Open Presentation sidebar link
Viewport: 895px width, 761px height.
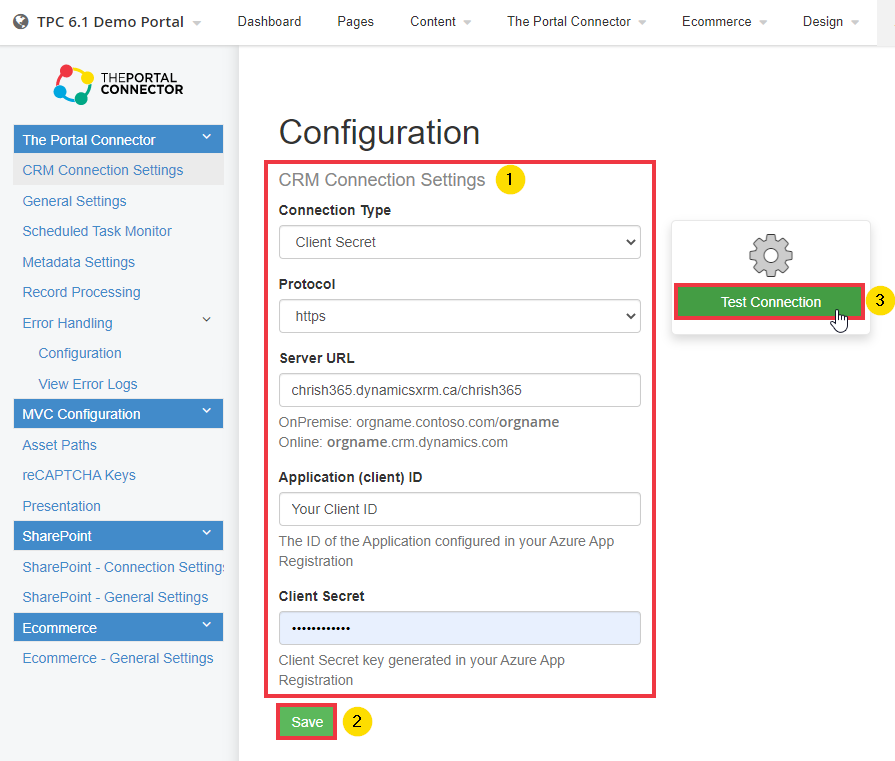coord(62,506)
